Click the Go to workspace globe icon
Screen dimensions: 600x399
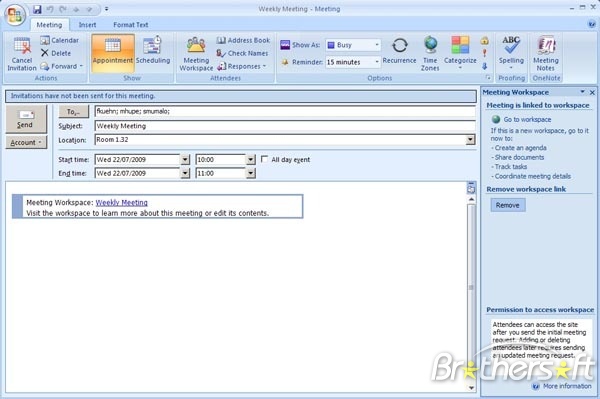[x=496, y=119]
